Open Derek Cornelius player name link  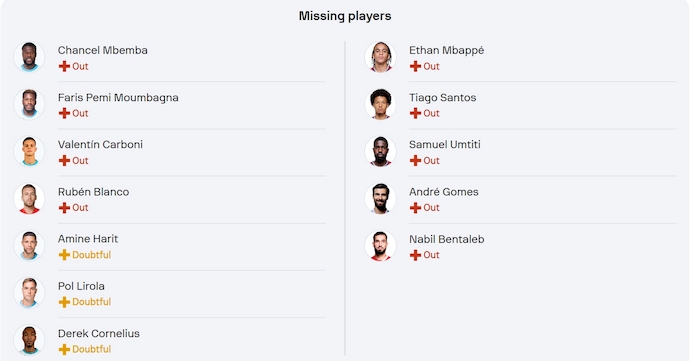[x=99, y=334]
